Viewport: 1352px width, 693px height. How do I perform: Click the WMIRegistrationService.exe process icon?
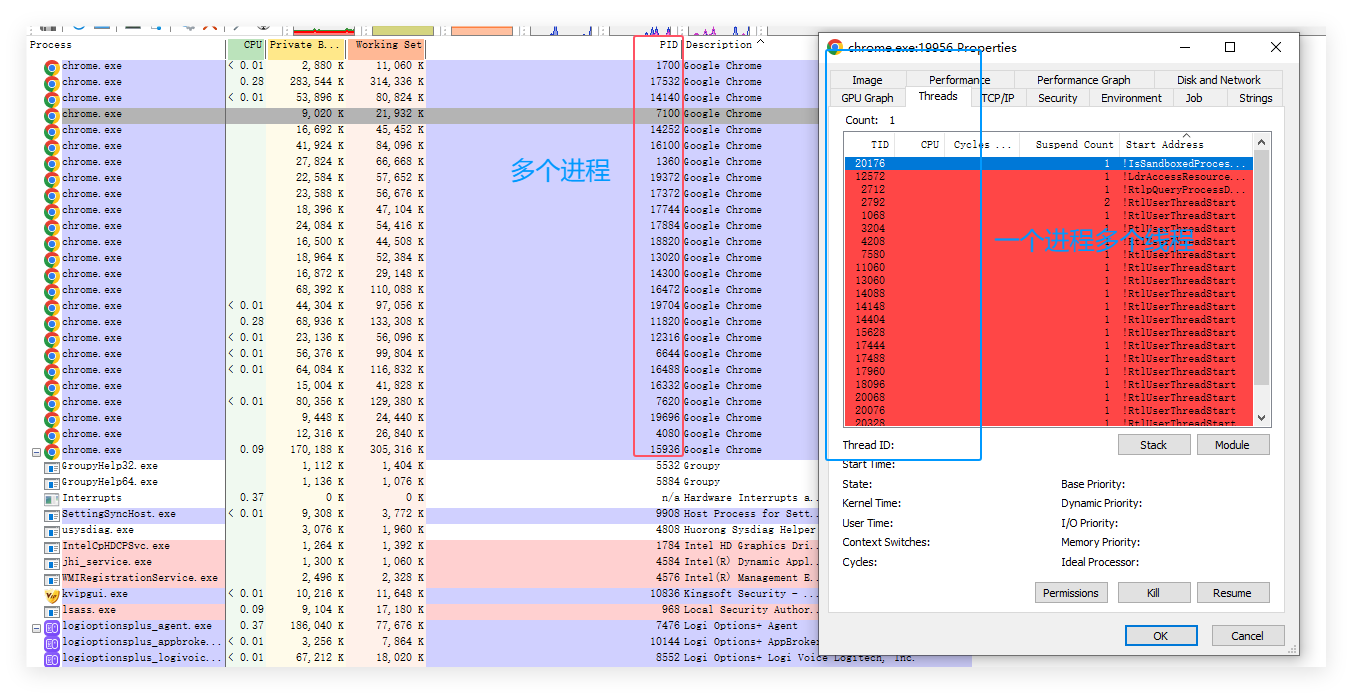click(x=51, y=579)
